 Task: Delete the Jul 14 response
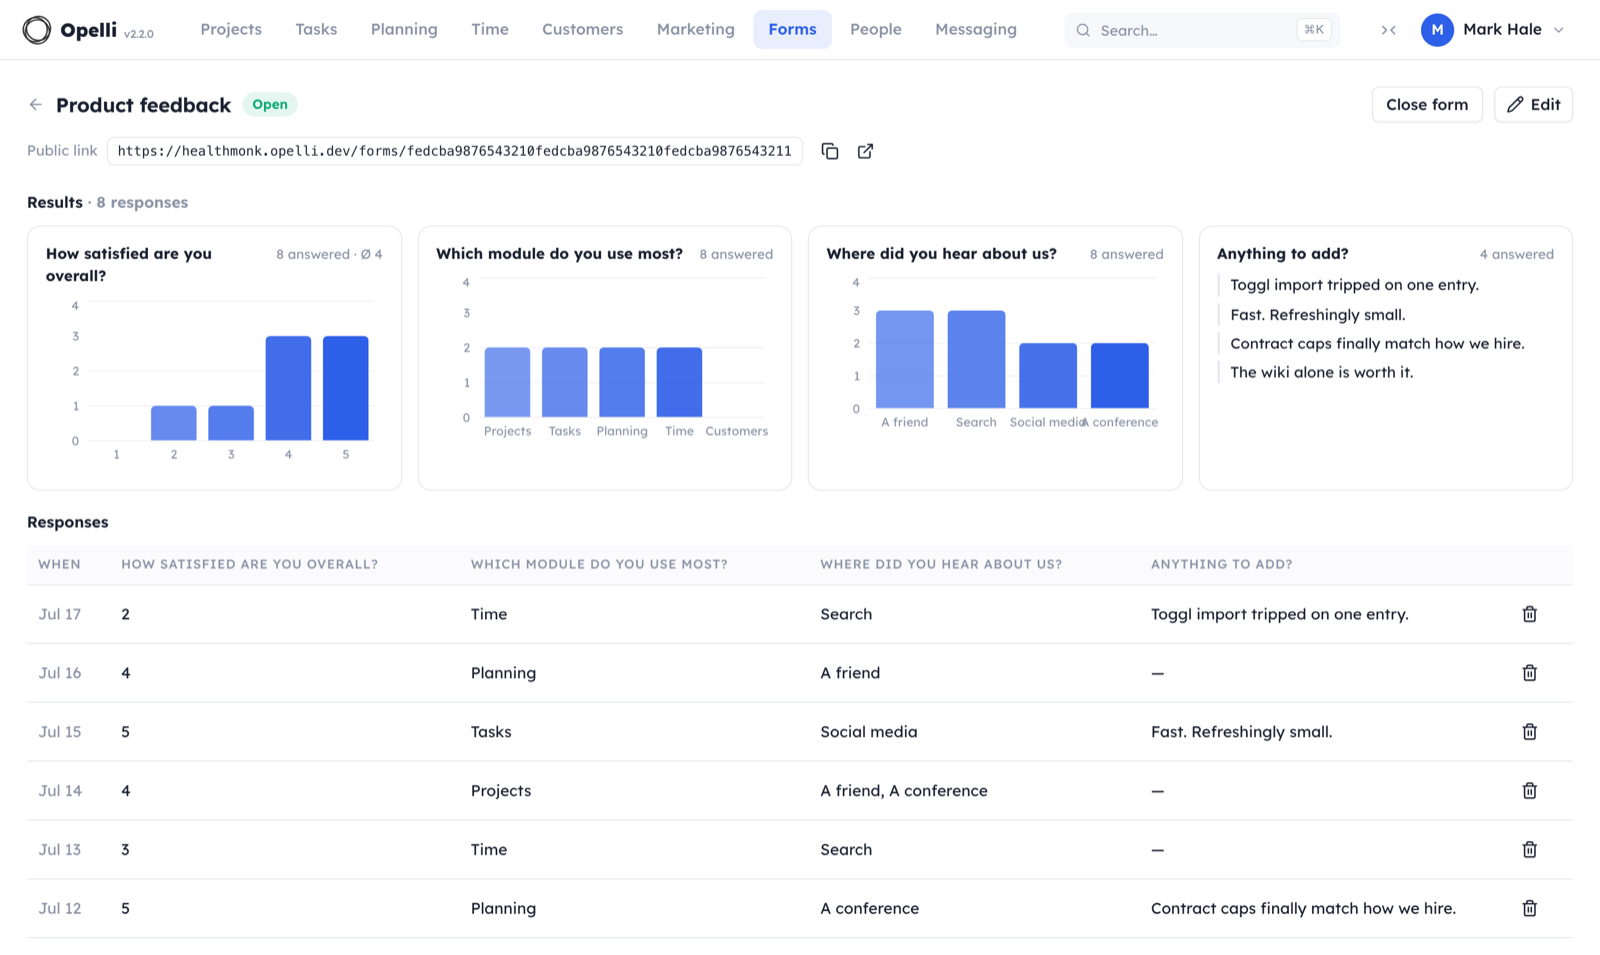point(1529,791)
